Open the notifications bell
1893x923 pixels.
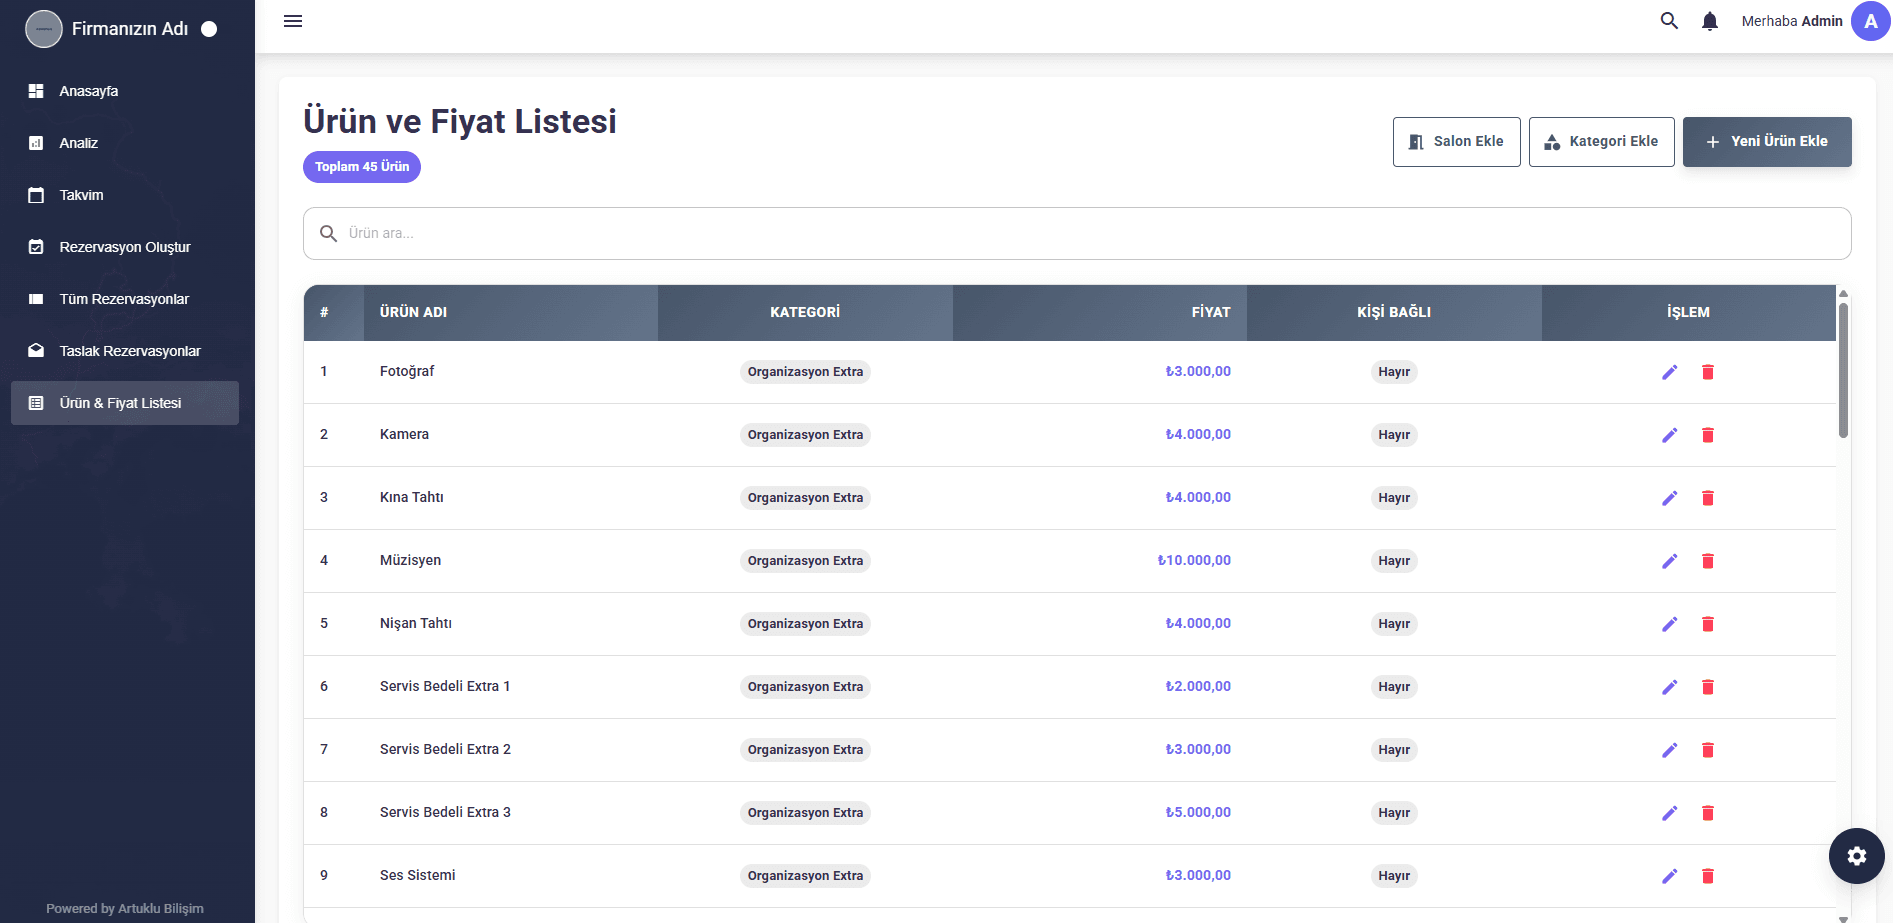1710,21
